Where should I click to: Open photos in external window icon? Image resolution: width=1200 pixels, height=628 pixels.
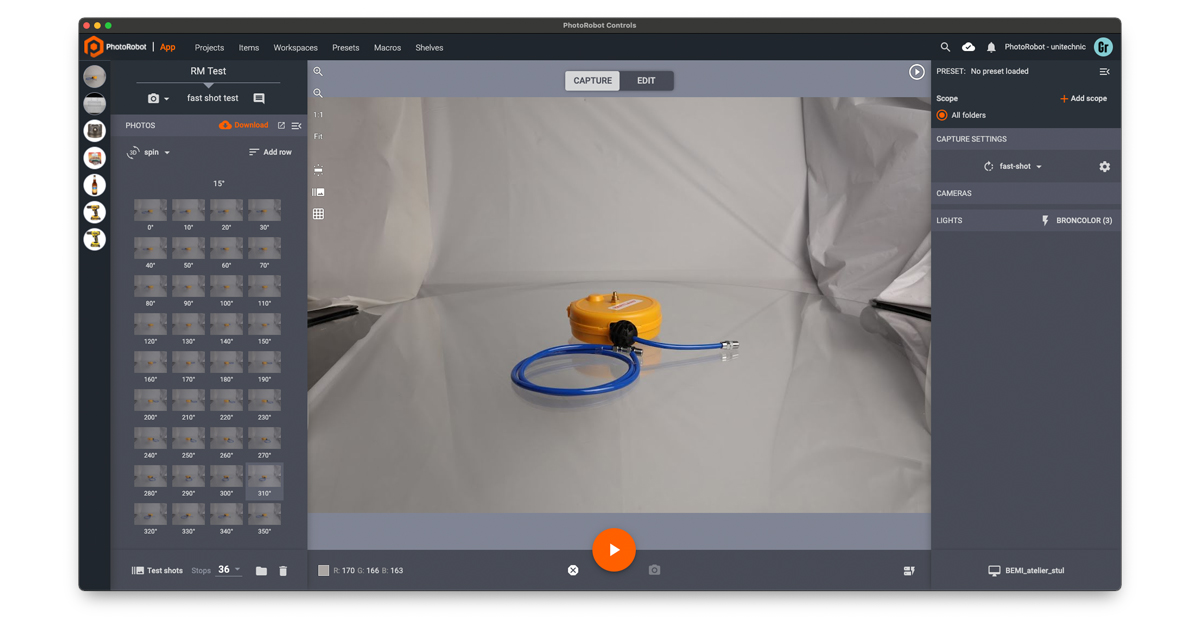pyautogui.click(x=281, y=126)
